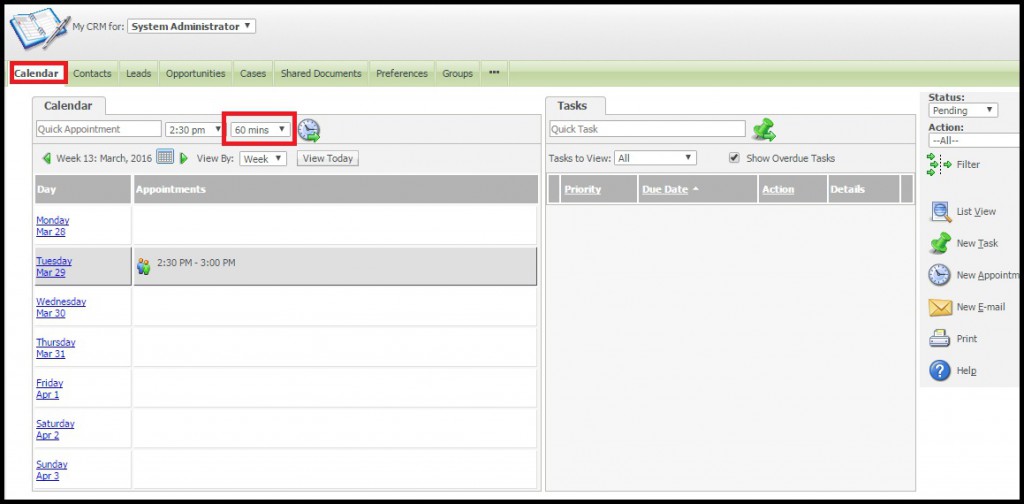Click the View Today button
1024x504 pixels.
tap(327, 158)
